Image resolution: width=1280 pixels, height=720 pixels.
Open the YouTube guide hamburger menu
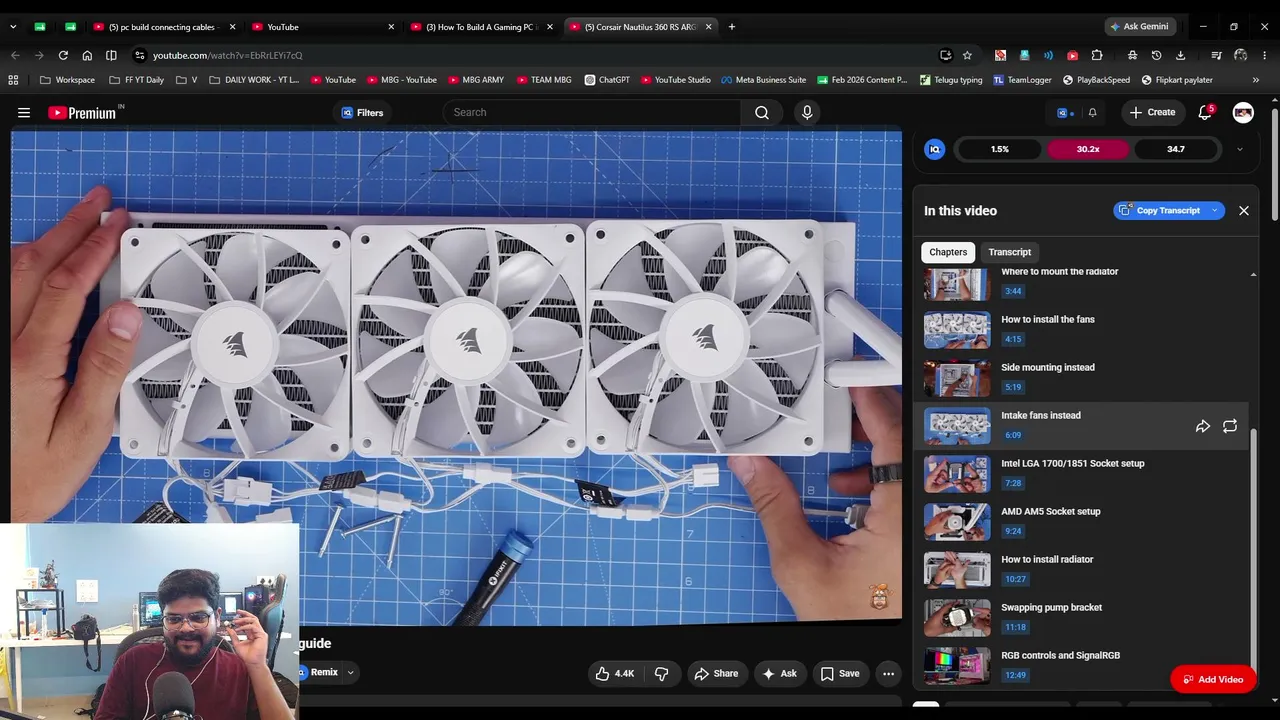pyautogui.click(x=24, y=113)
